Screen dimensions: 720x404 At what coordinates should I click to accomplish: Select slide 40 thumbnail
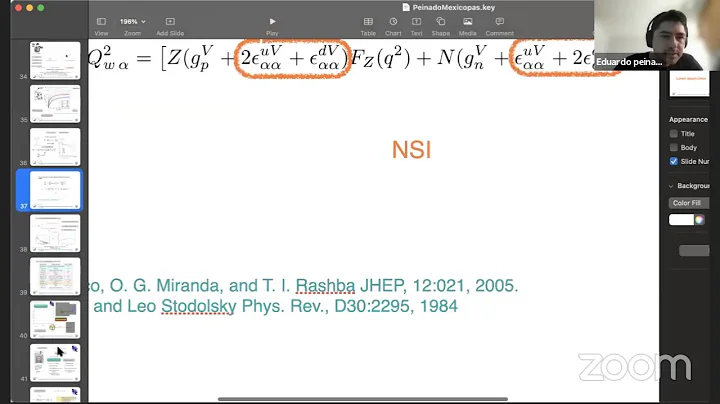coord(55,320)
